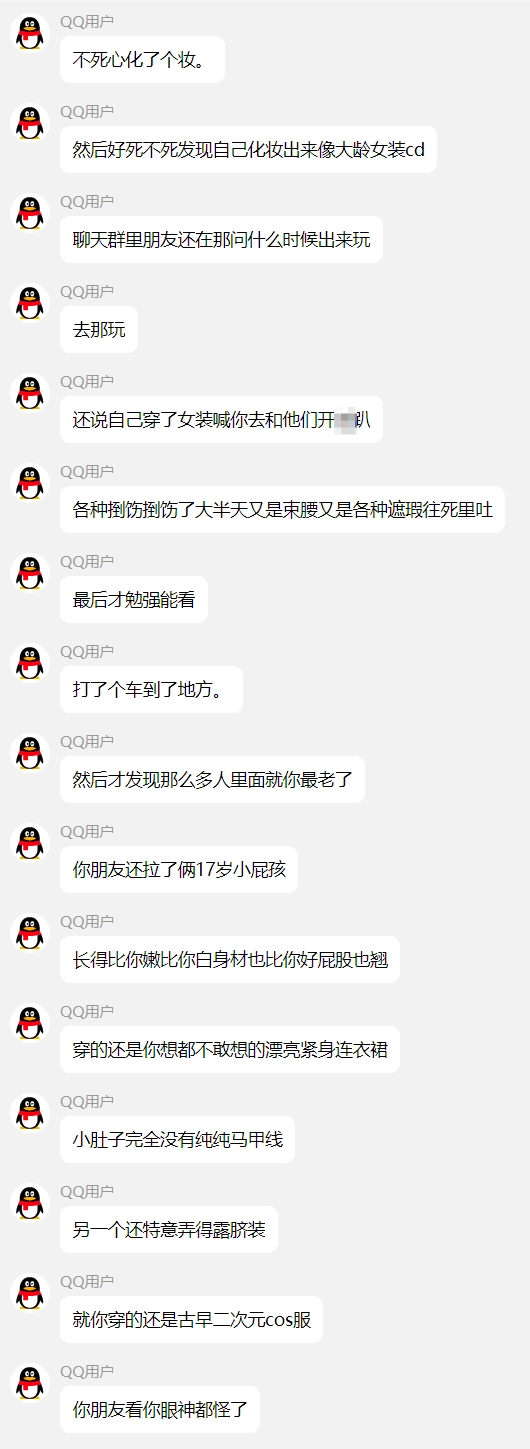Click "QQ用户" name above "最后才勉强能看"
The image size is (530, 1449).
pyautogui.click(x=87, y=561)
